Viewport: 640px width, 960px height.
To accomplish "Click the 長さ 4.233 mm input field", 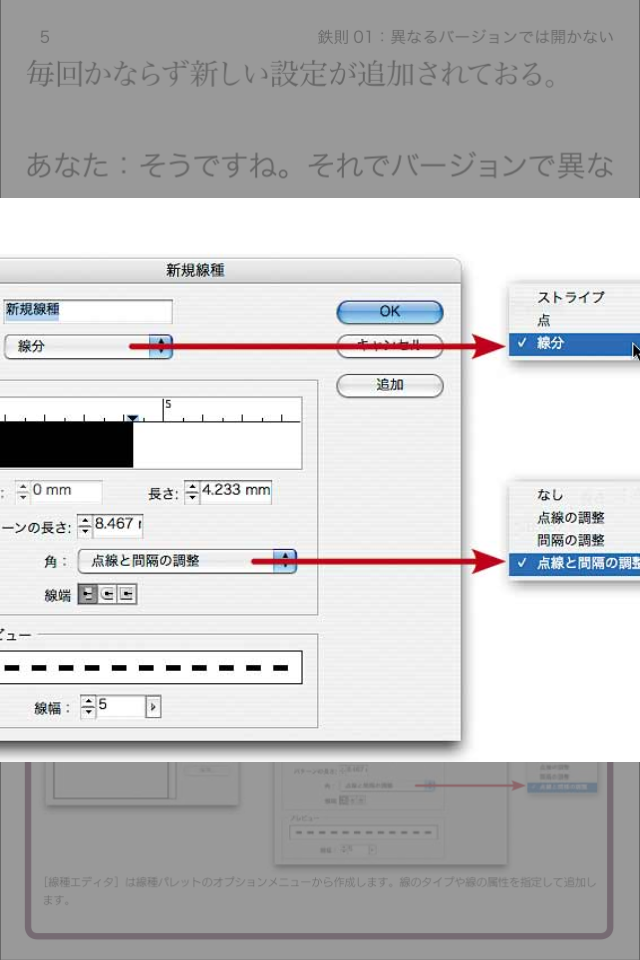I will click(x=235, y=491).
